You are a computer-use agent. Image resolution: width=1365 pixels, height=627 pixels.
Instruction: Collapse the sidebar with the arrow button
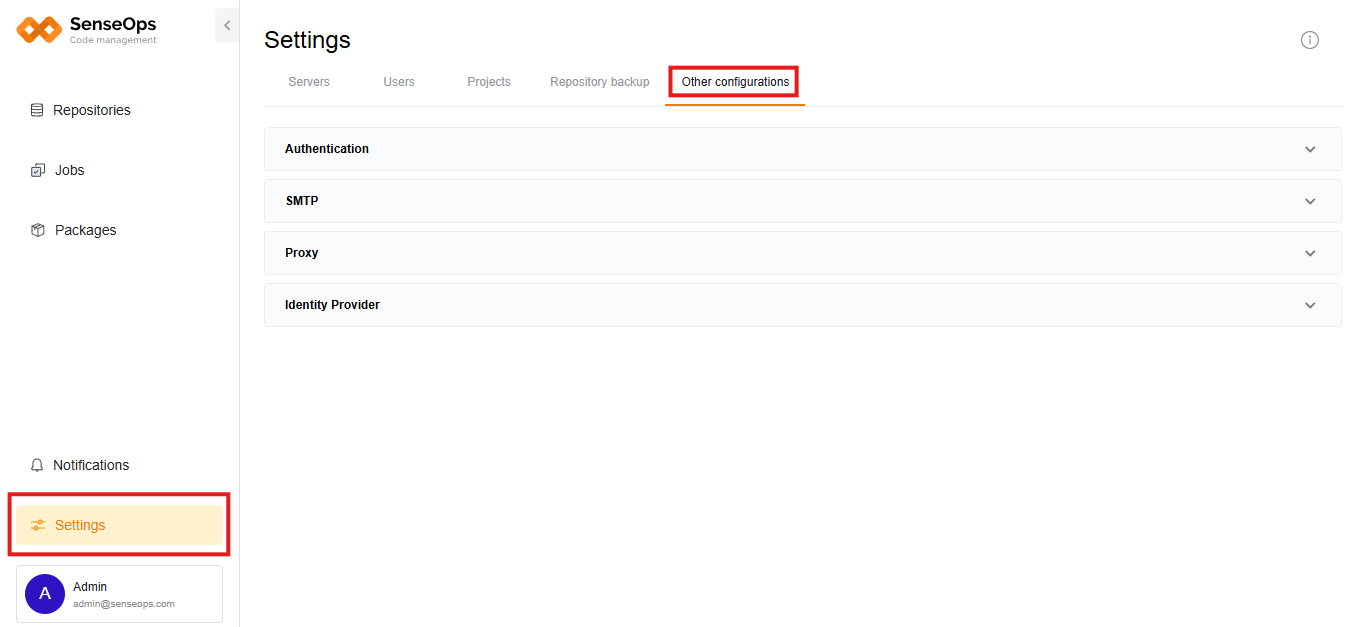click(x=227, y=26)
